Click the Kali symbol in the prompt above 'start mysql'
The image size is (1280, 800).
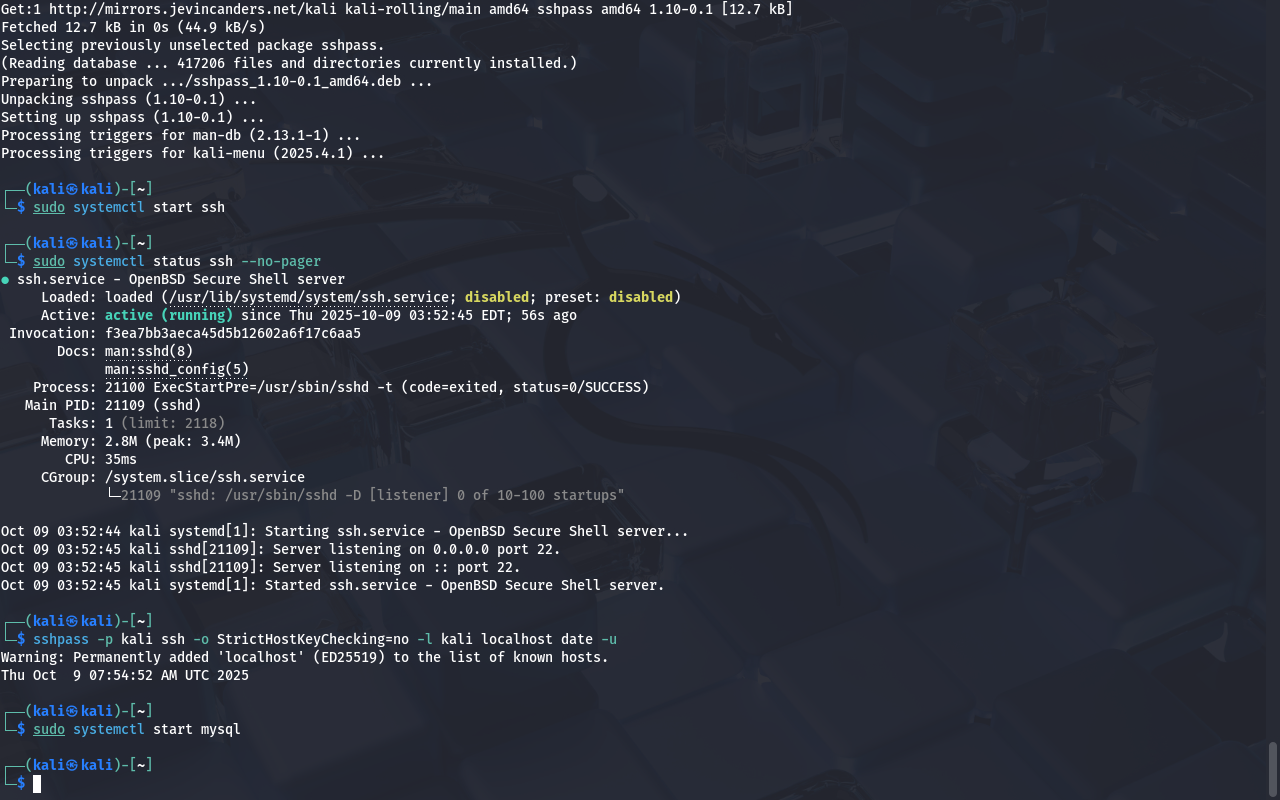(73, 711)
